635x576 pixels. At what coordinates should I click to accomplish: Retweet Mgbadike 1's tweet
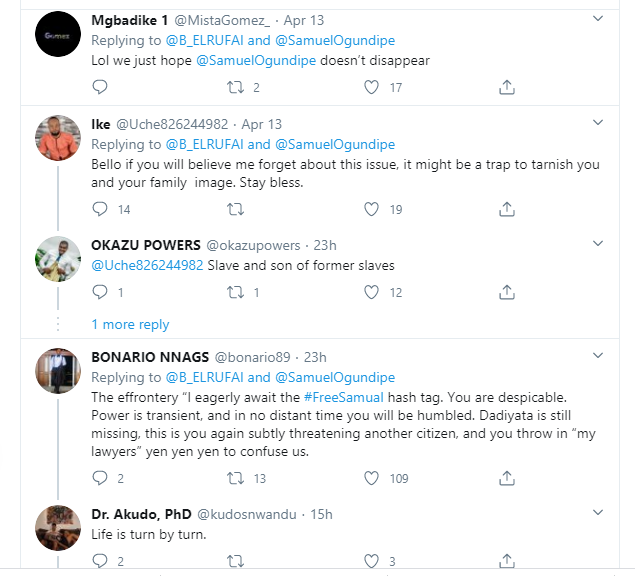click(x=236, y=88)
